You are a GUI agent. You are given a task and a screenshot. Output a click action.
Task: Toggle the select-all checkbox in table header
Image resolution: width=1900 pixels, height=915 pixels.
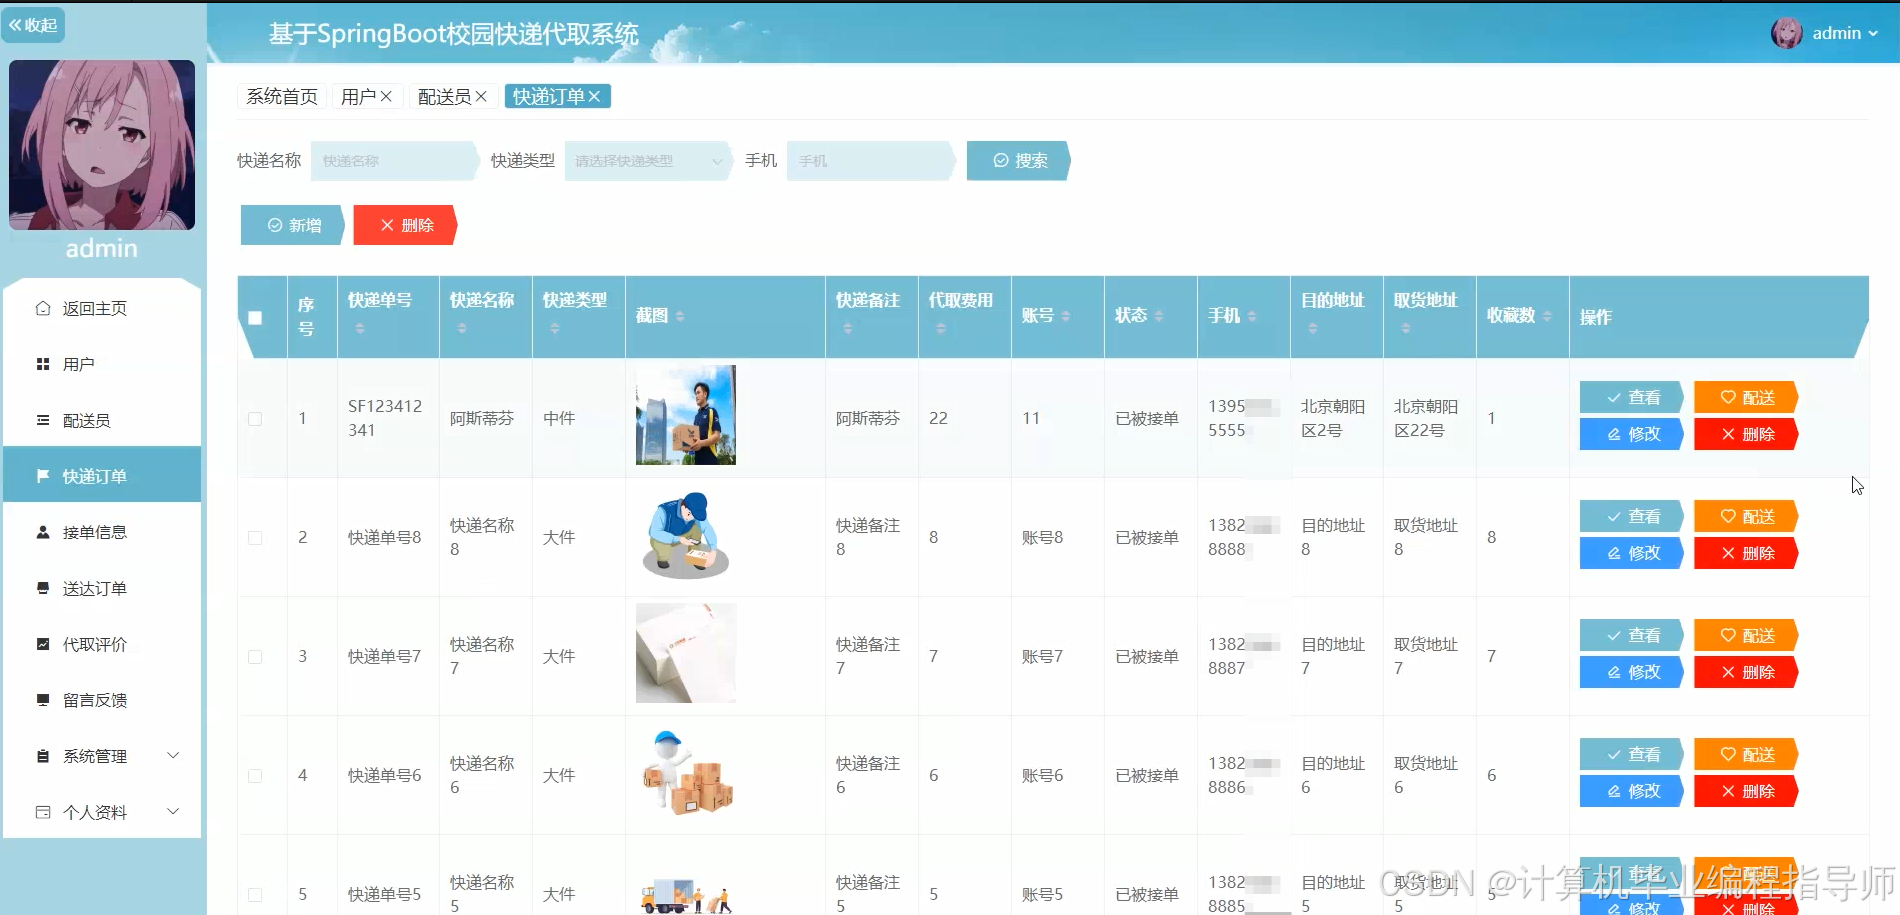coord(256,317)
